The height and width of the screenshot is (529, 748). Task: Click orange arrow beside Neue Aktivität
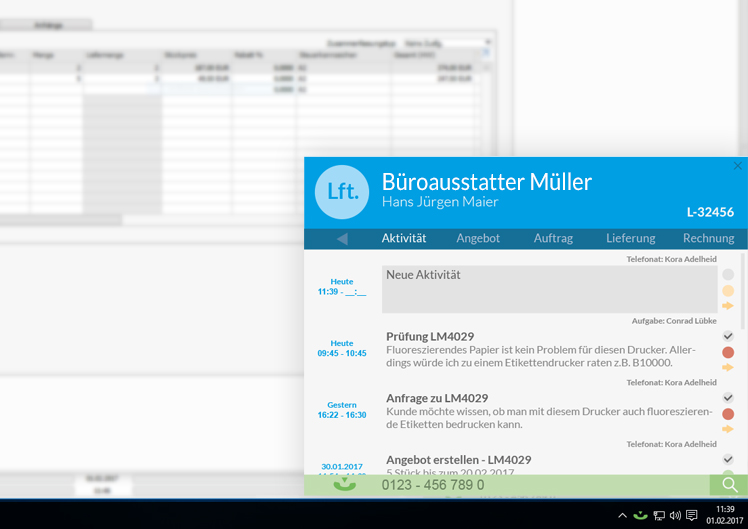tap(728, 306)
